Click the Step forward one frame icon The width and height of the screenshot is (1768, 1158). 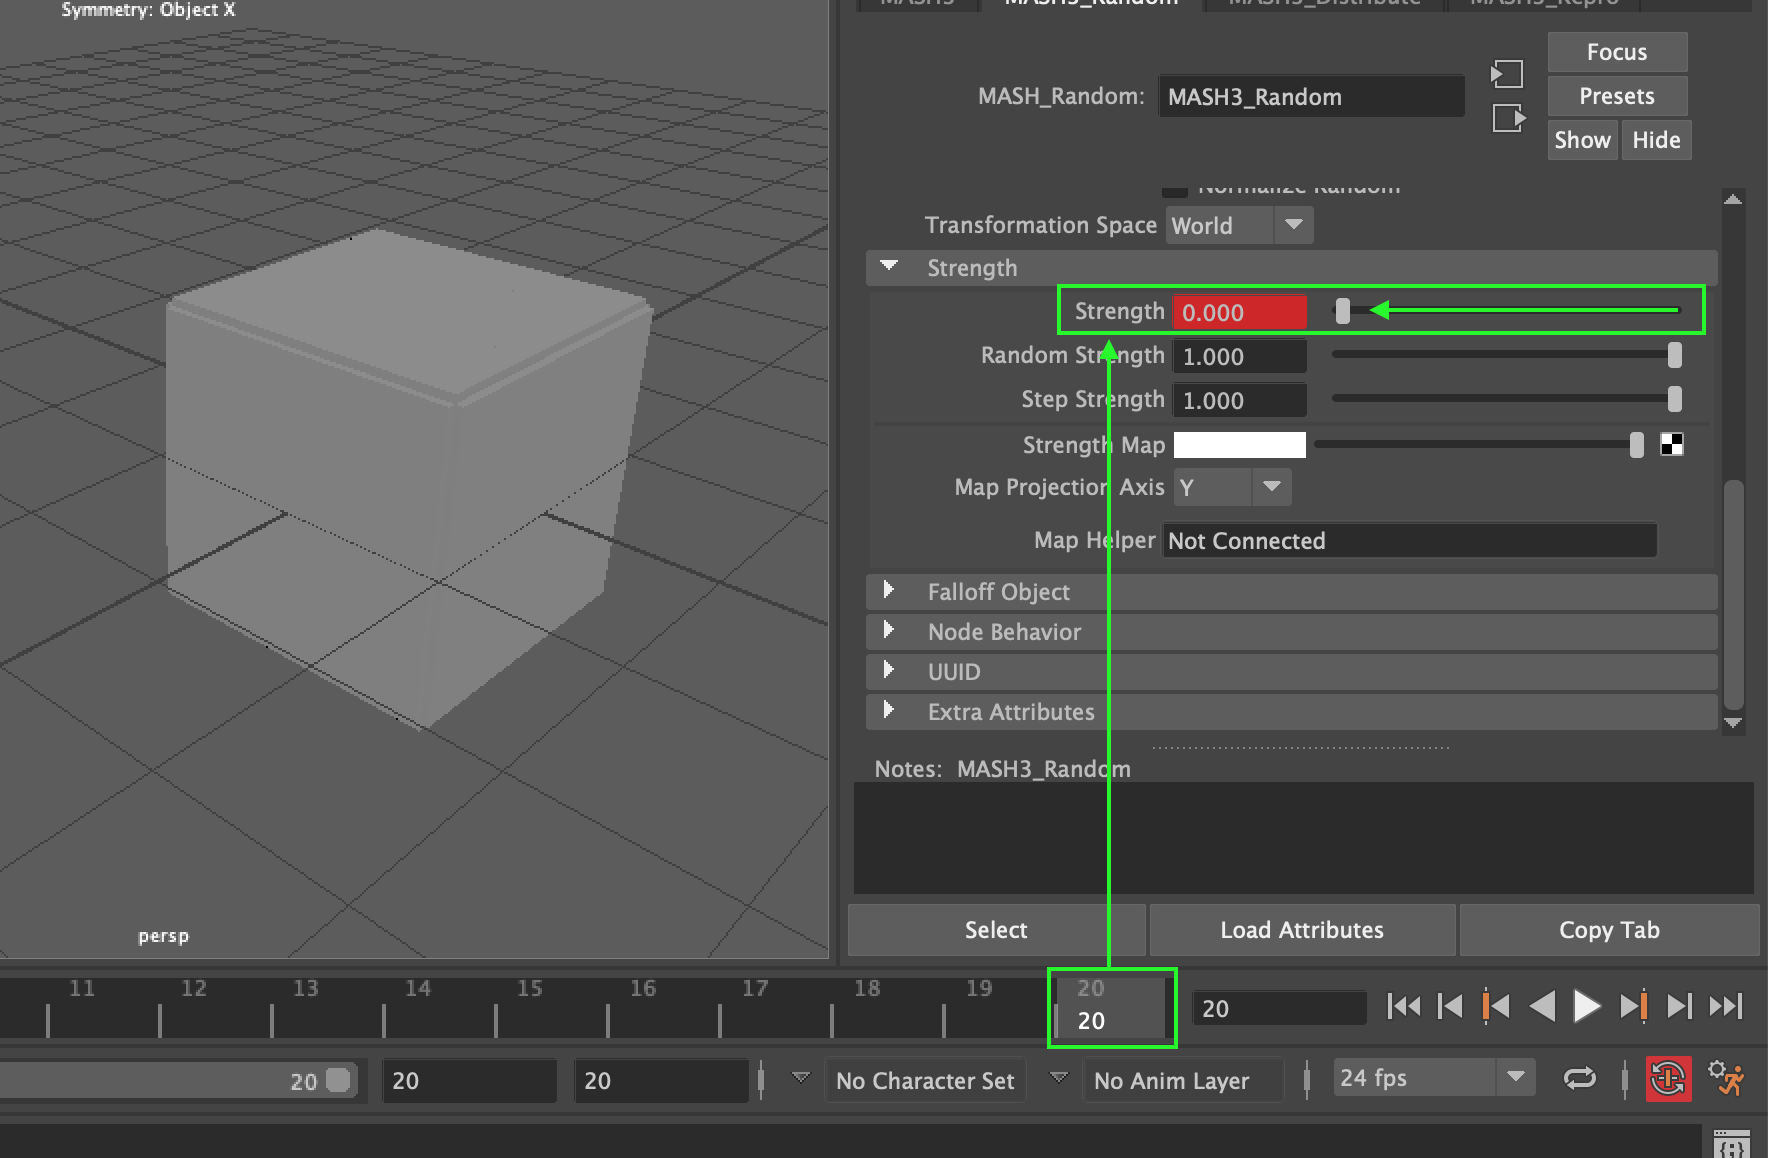pyautogui.click(x=1681, y=1006)
